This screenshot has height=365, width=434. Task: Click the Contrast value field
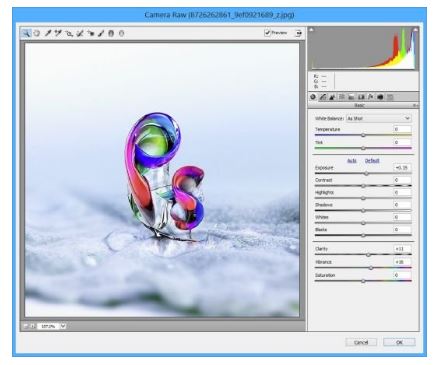pyautogui.click(x=402, y=180)
